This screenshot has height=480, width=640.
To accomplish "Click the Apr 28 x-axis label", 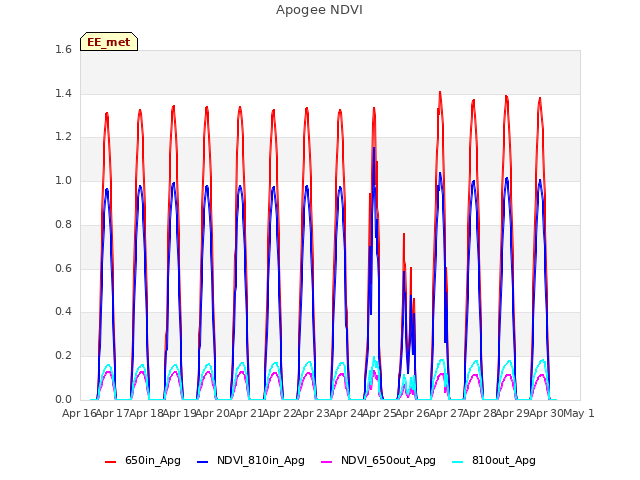I will pos(480,413).
